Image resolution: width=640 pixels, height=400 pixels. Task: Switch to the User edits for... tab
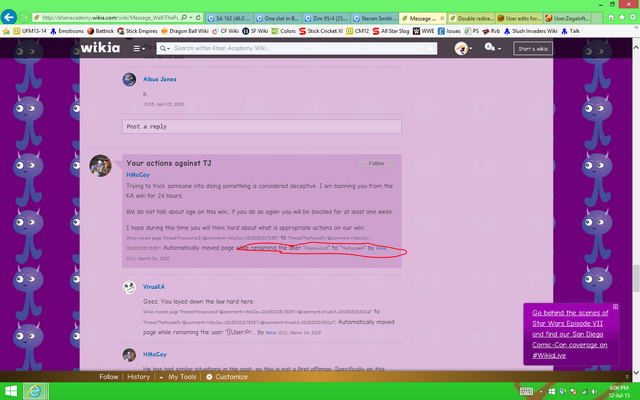(x=520, y=18)
